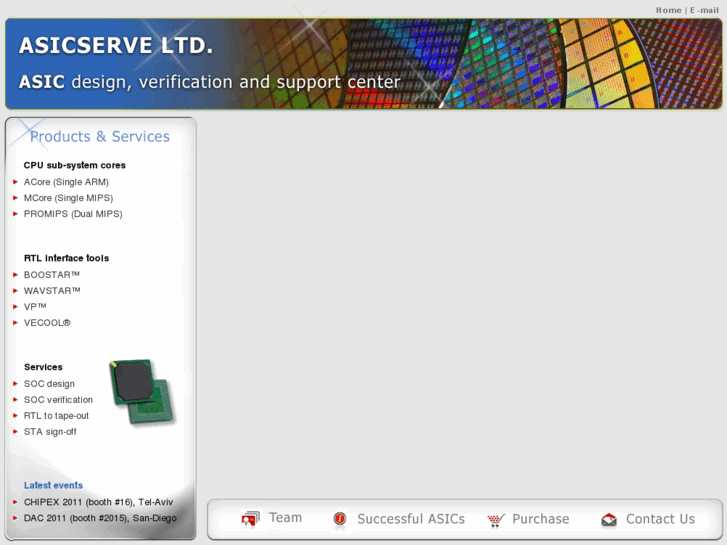Open the VP tool page

pos(35,307)
